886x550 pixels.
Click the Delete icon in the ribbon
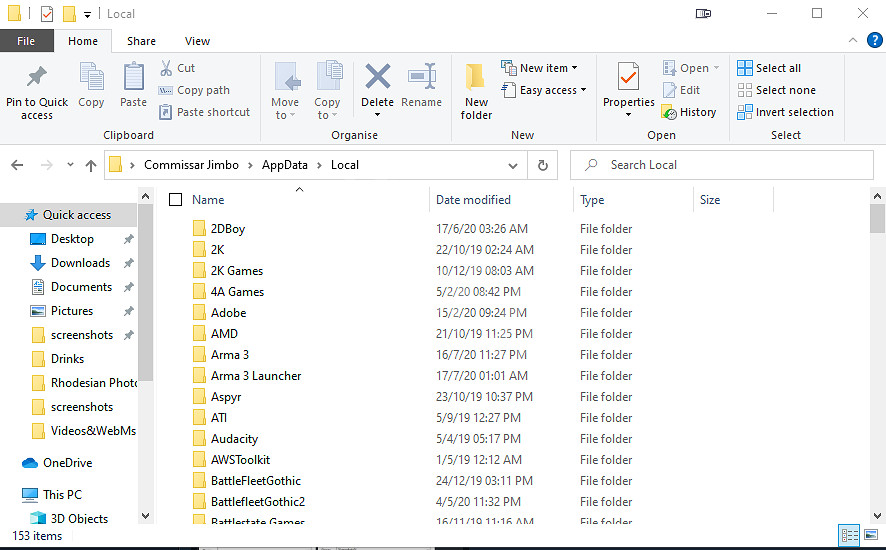pos(377,78)
